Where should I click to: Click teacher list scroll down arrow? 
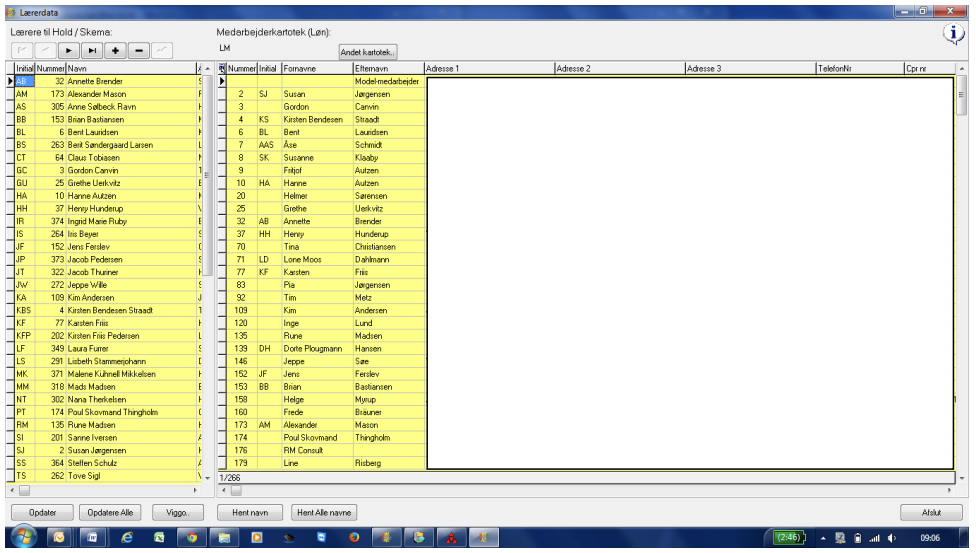(207, 478)
